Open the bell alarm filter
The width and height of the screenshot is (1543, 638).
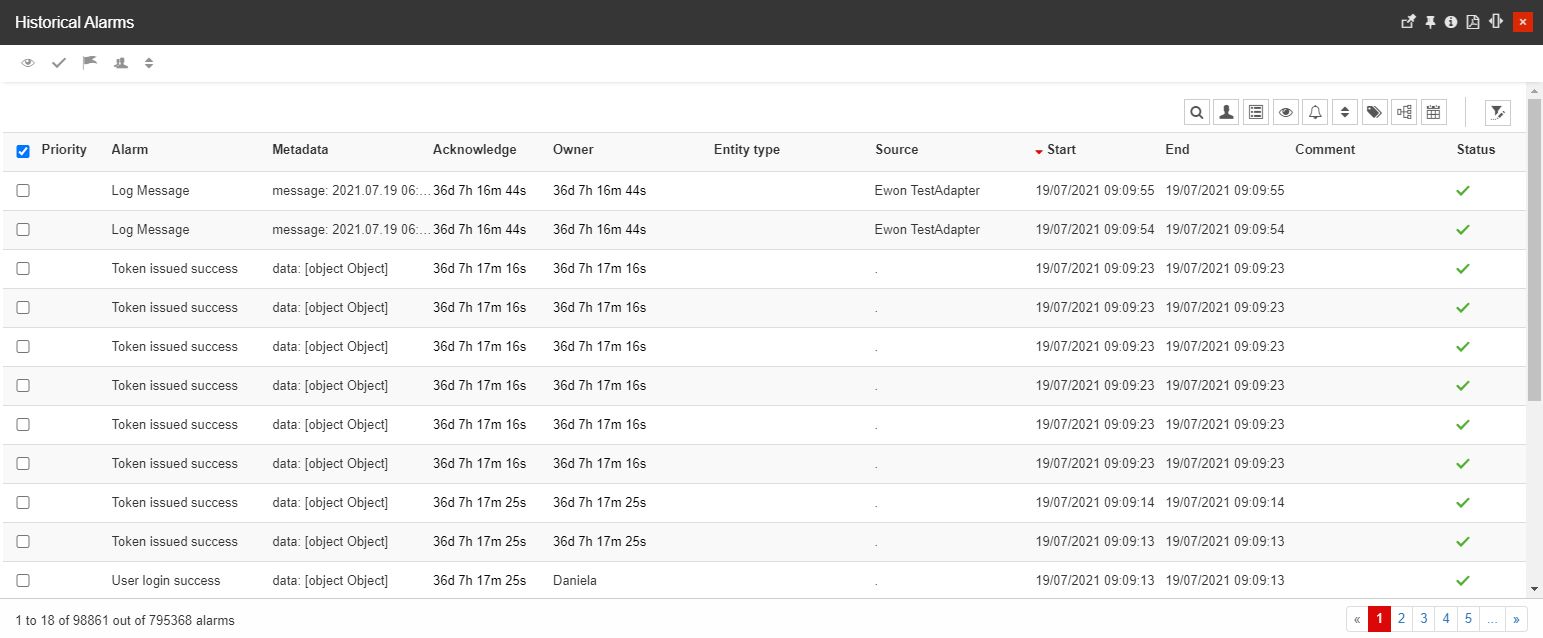(1315, 113)
